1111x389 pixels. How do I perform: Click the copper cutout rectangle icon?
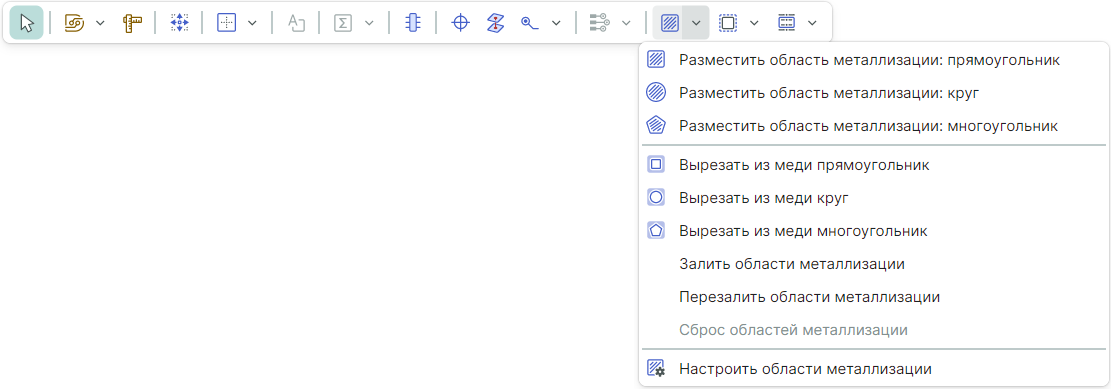(x=656, y=165)
